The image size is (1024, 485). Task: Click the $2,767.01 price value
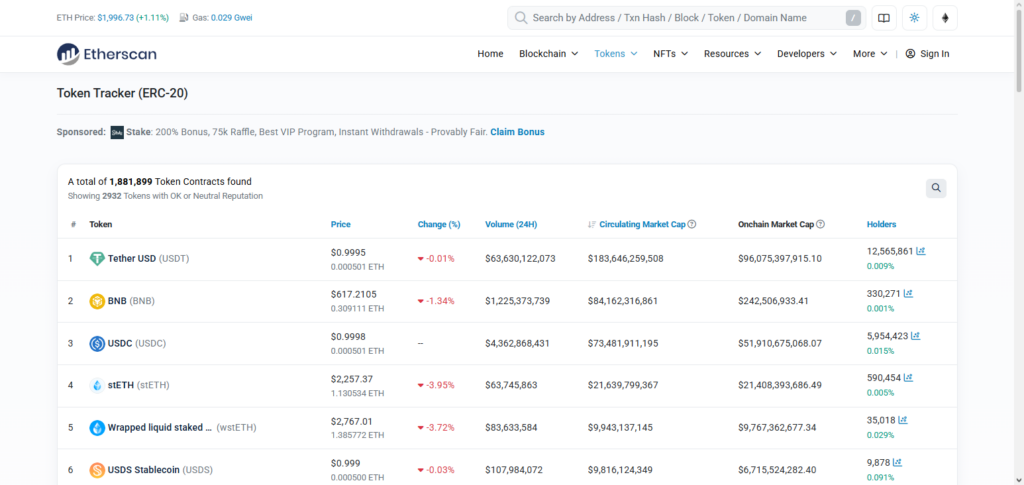352,421
